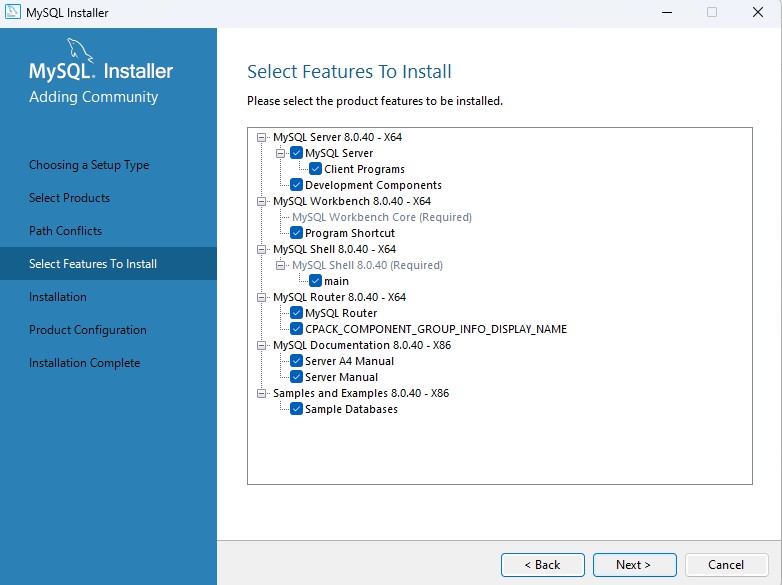Viewport: 782px width, 585px height.
Task: Uncheck the Client Programs checkbox
Action: (x=315, y=169)
